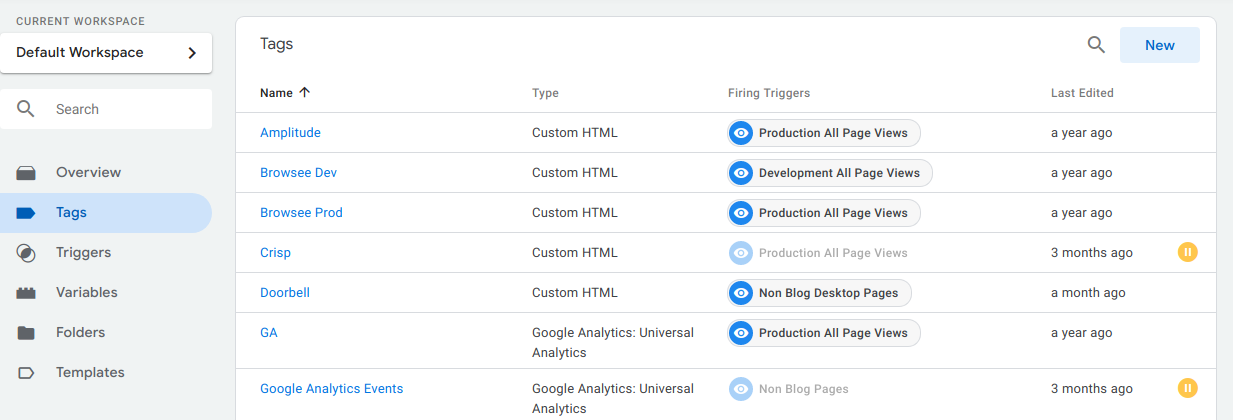Click the Folders icon in sidebar
This screenshot has height=420, width=1233.
(26, 333)
